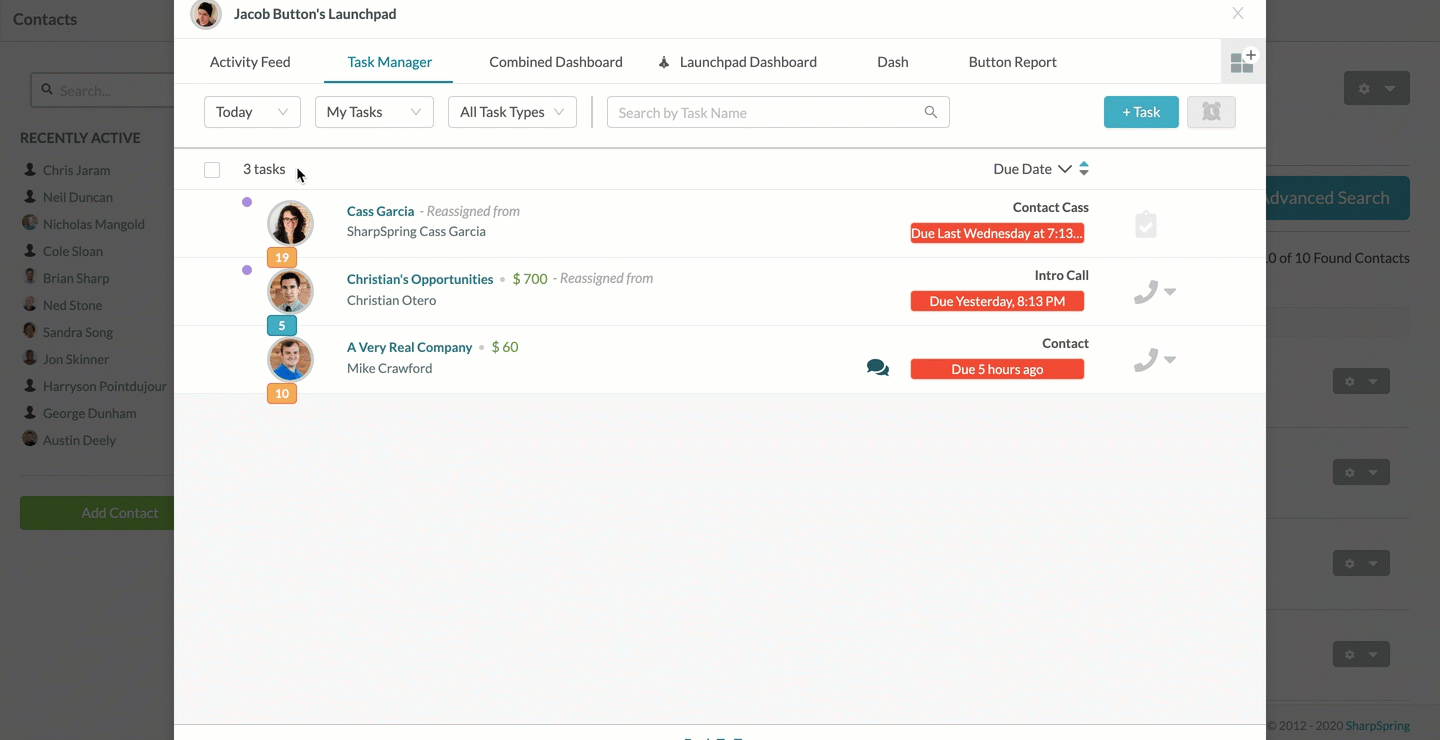Click lead score badge 10
The height and width of the screenshot is (740, 1440).
[282, 394]
